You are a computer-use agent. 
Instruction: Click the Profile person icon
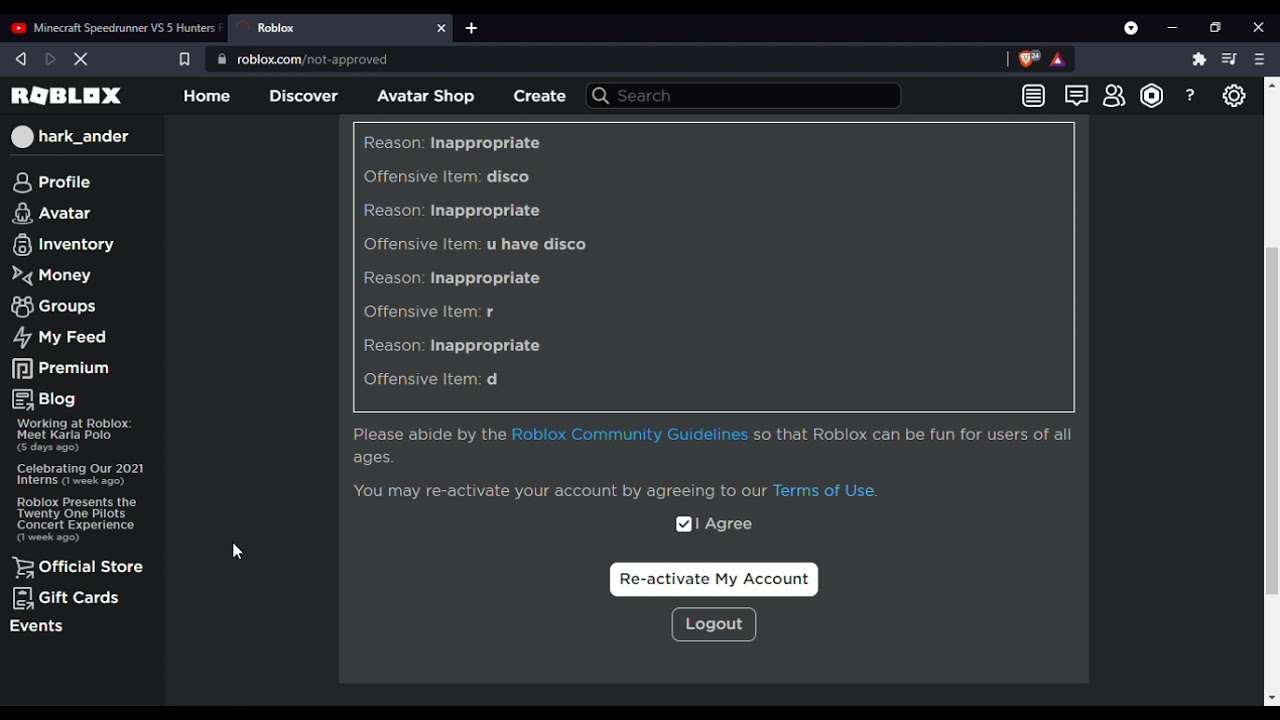tap(22, 183)
